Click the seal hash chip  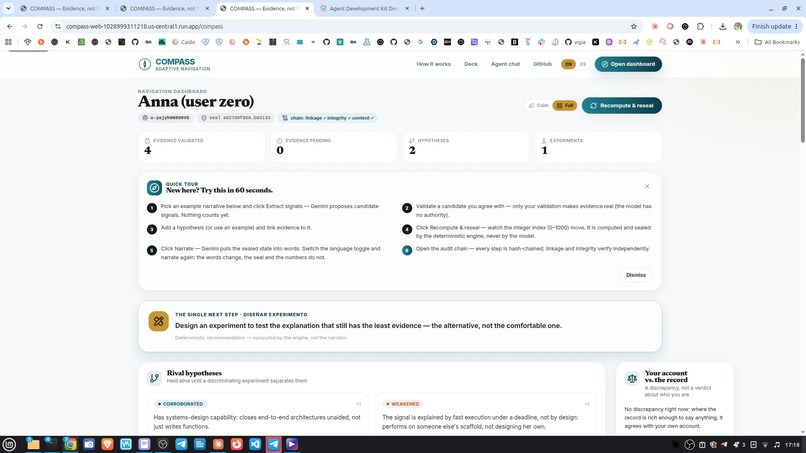236,118
